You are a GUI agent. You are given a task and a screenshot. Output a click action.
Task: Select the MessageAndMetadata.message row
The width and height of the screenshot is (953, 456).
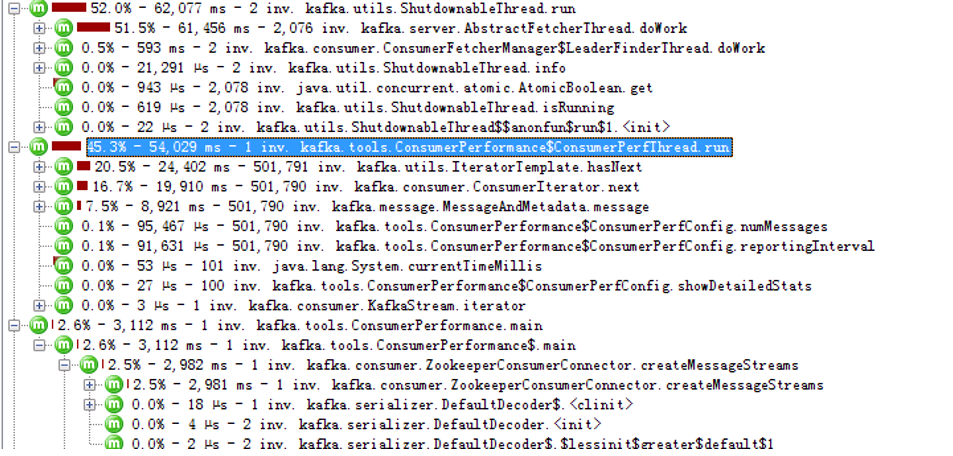tap(365, 207)
